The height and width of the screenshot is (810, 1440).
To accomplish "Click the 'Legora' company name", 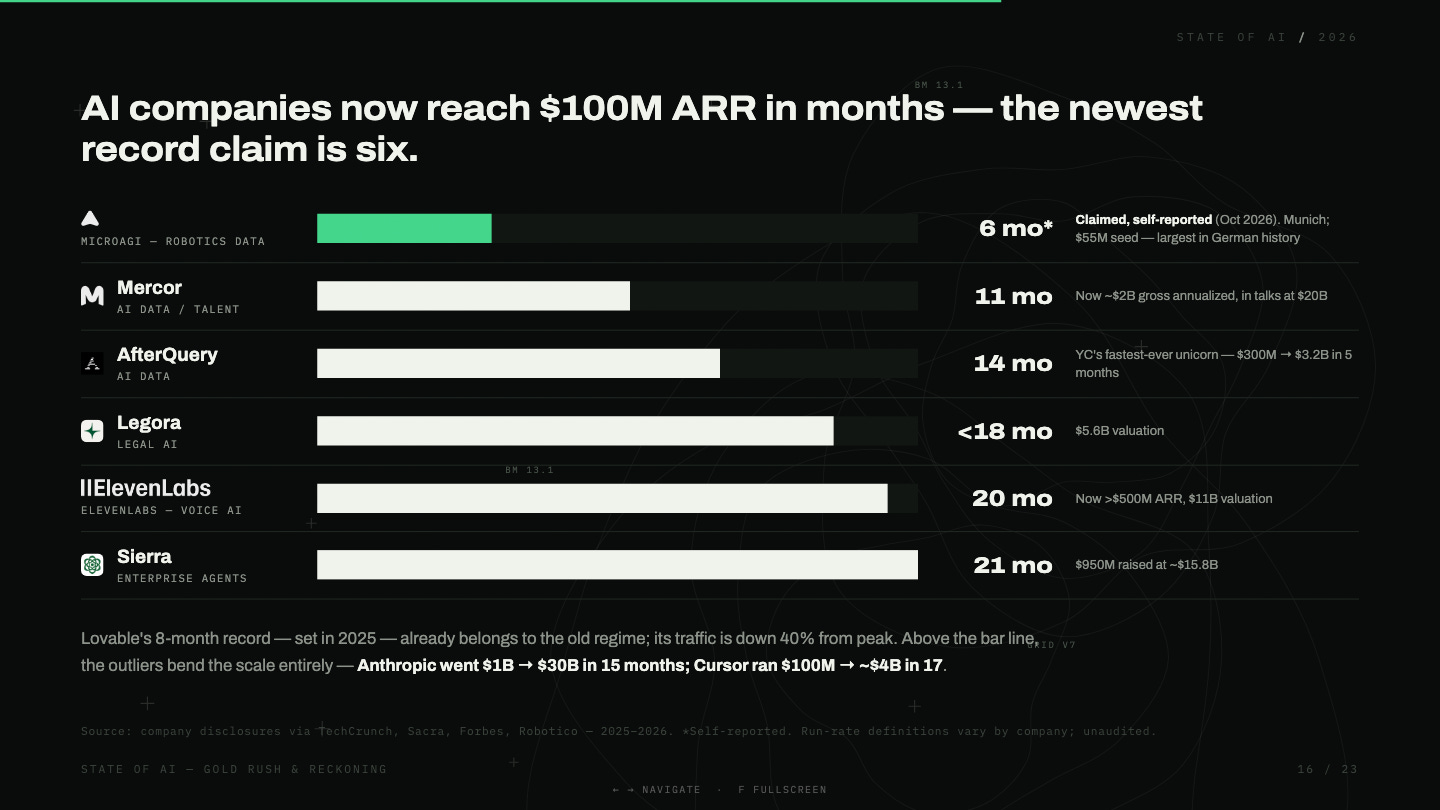I will click(x=149, y=423).
